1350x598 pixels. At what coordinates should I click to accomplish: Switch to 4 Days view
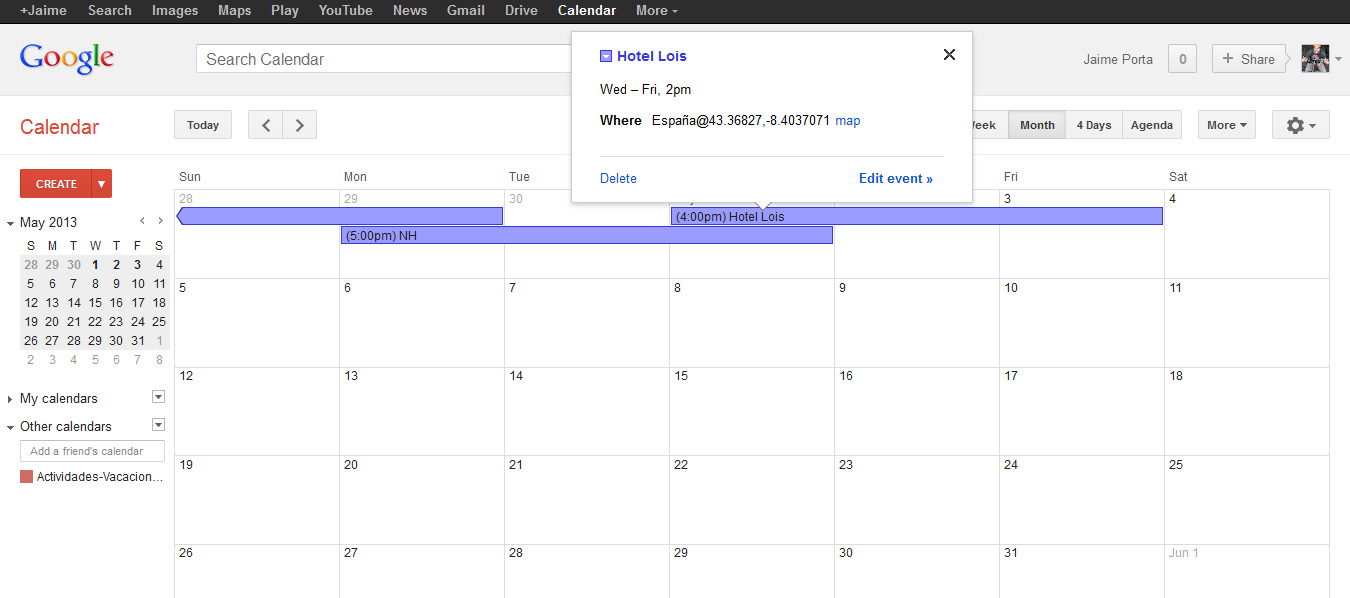pyautogui.click(x=1093, y=125)
